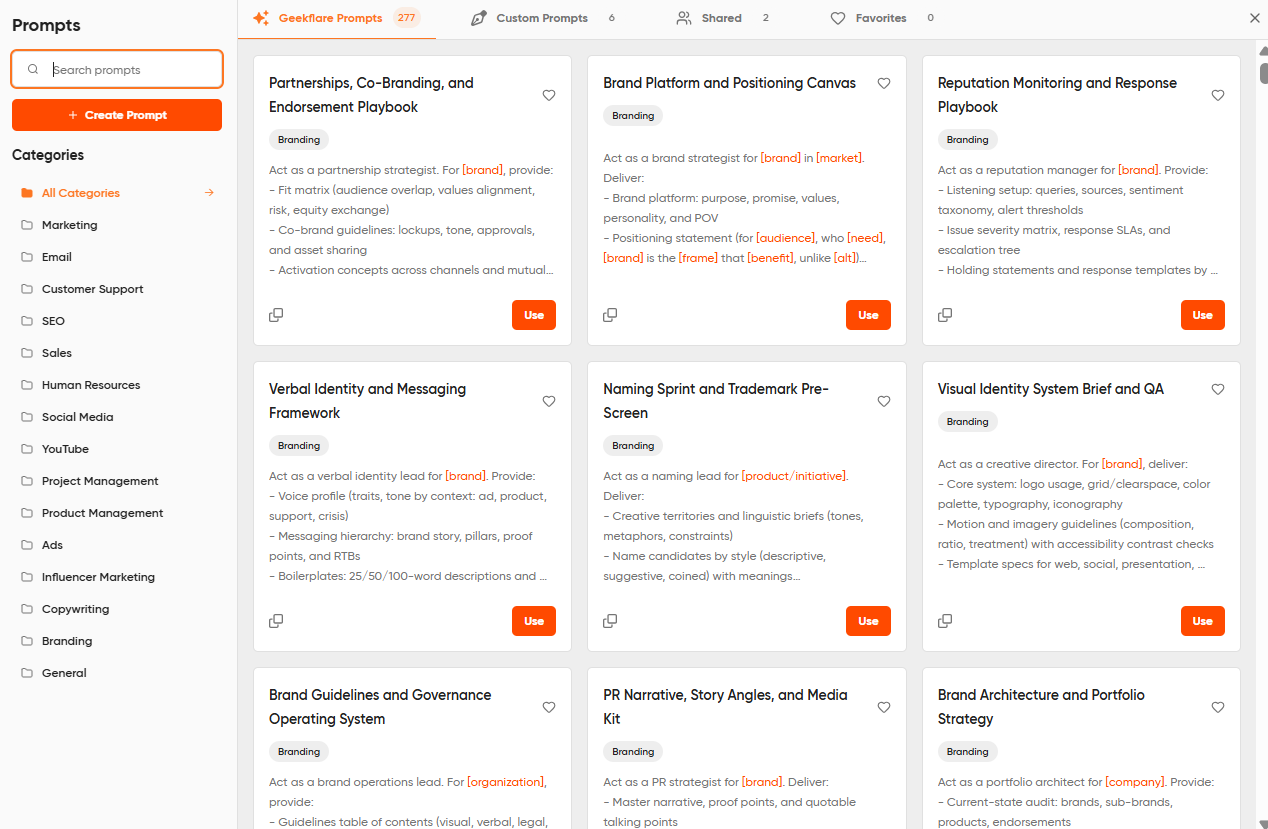Toggle heart on Visual Identity System Brief
The height and width of the screenshot is (829, 1268).
(1218, 390)
